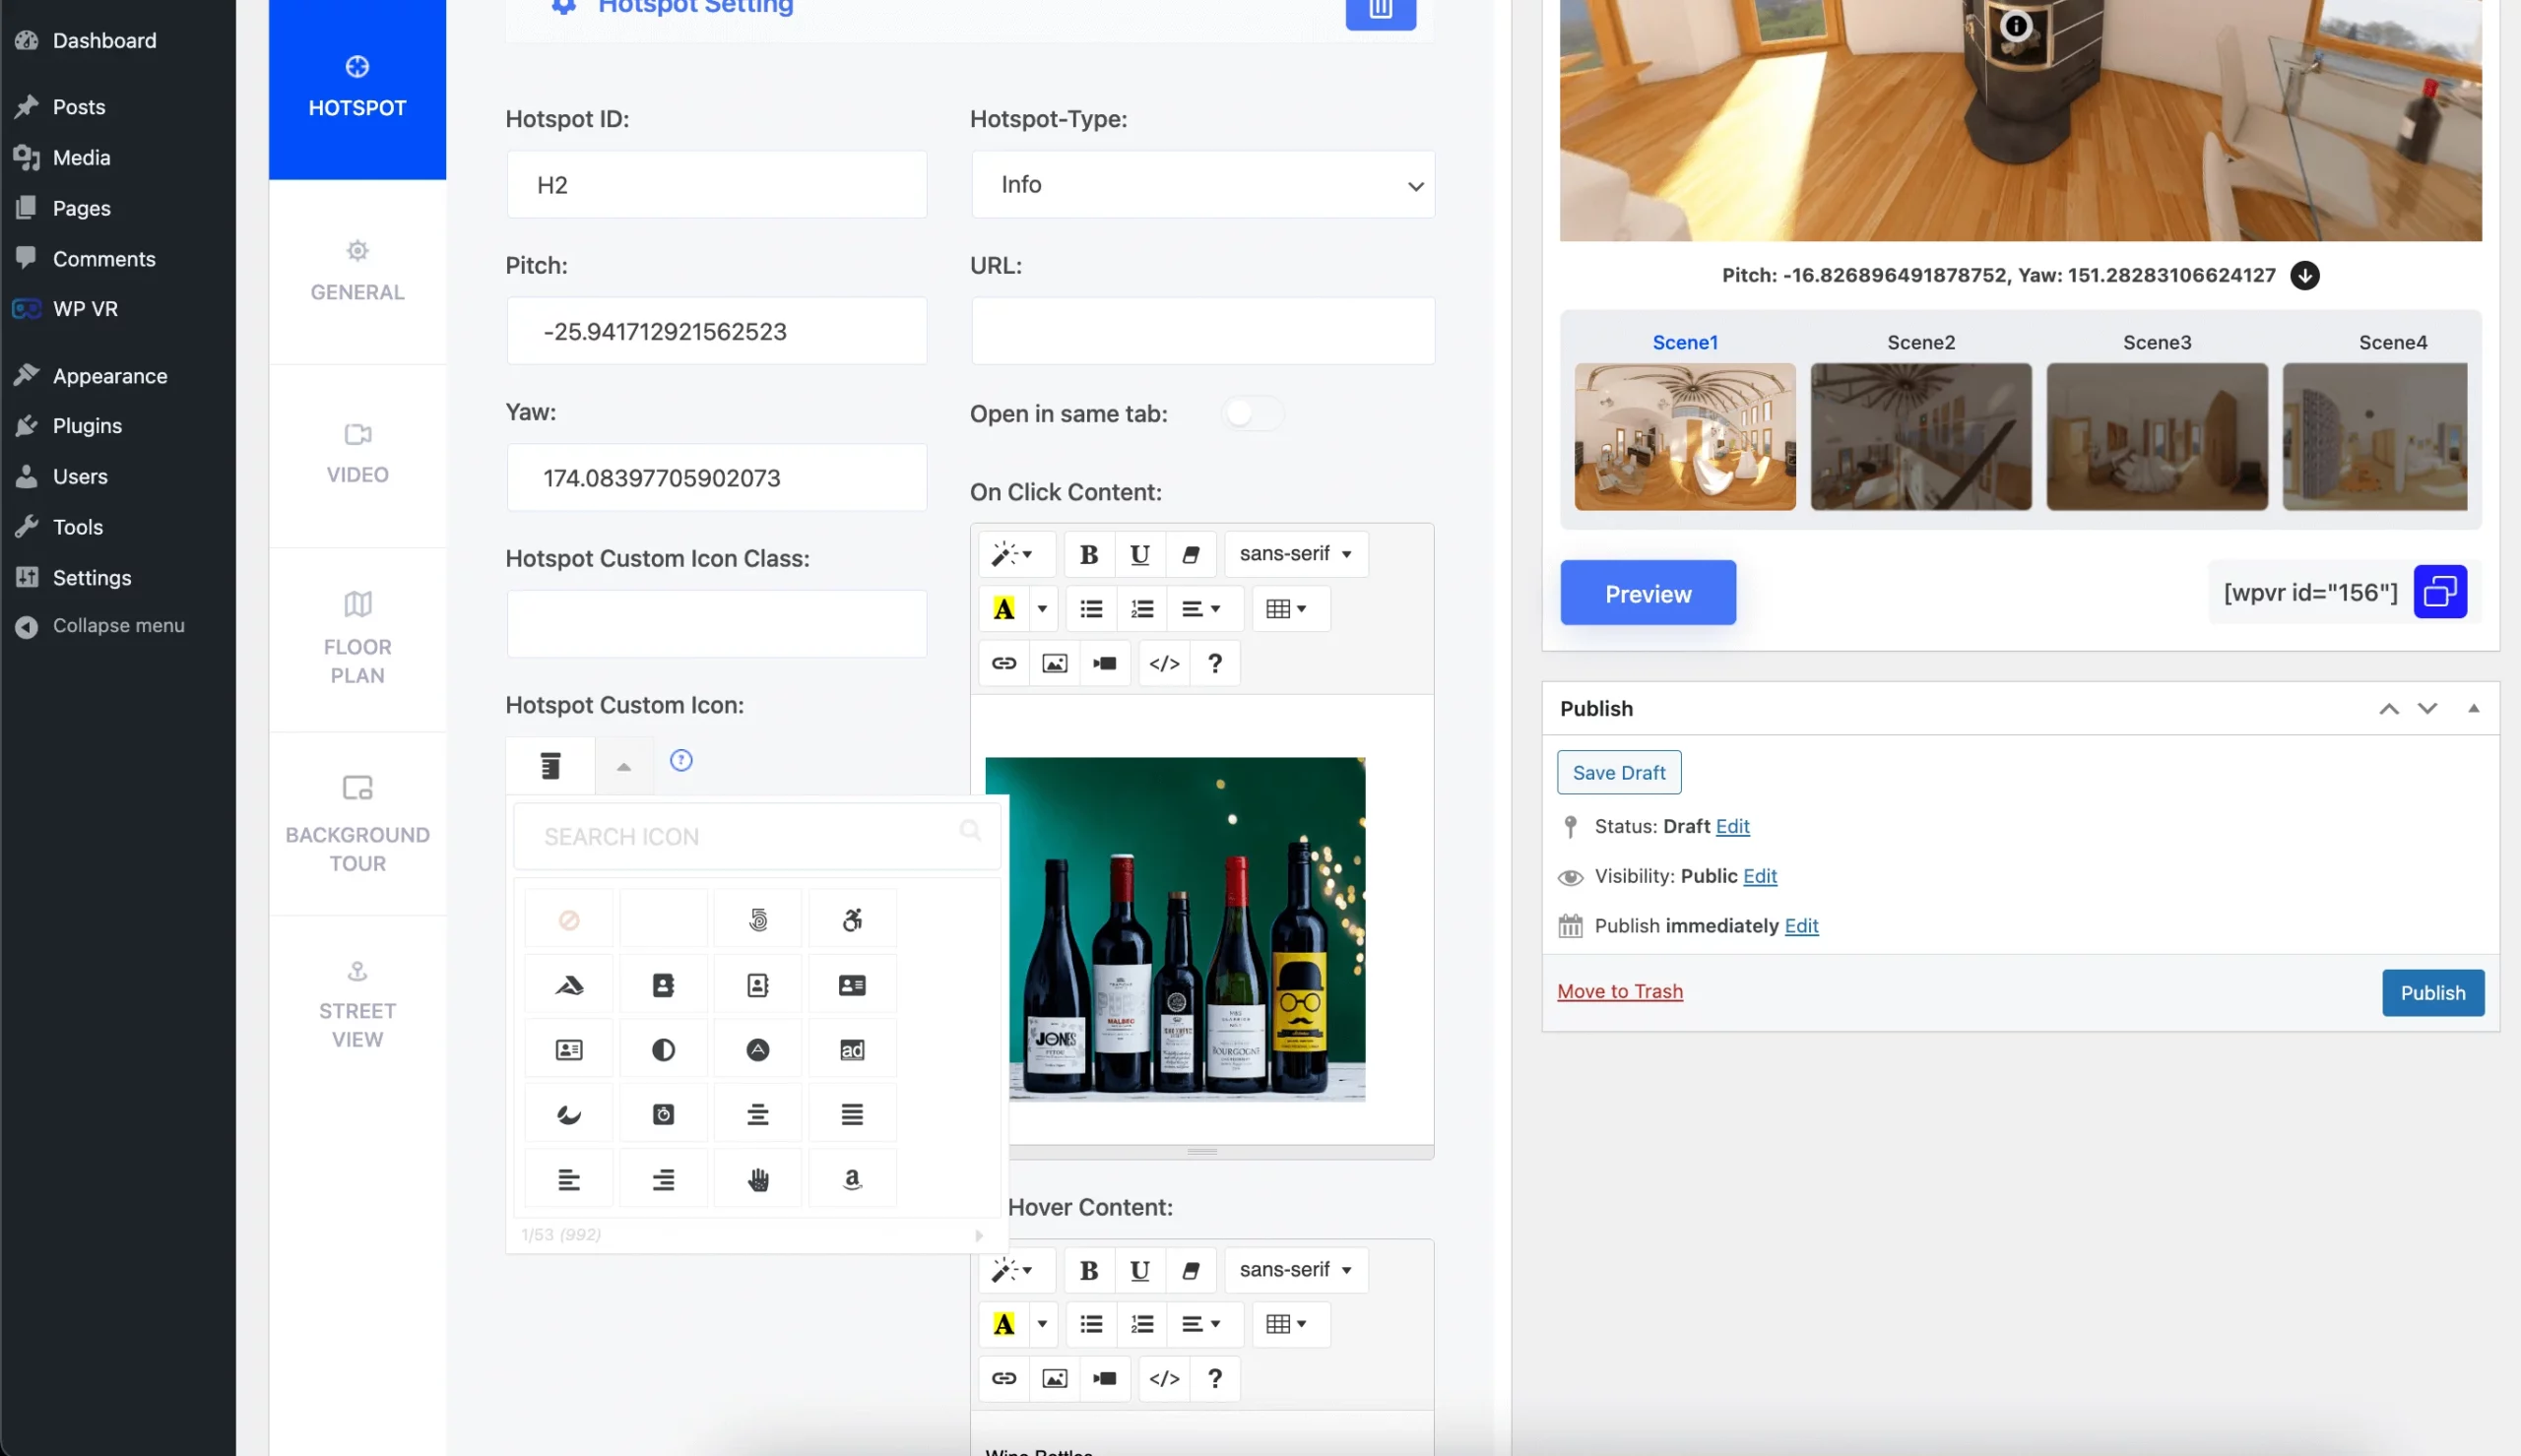This screenshot has height=1456, width=2521.
Task: Click the Preview button
Action: click(1648, 593)
